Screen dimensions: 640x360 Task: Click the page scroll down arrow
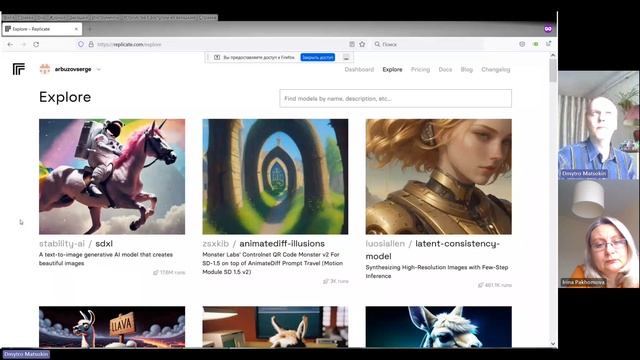(x=553, y=344)
